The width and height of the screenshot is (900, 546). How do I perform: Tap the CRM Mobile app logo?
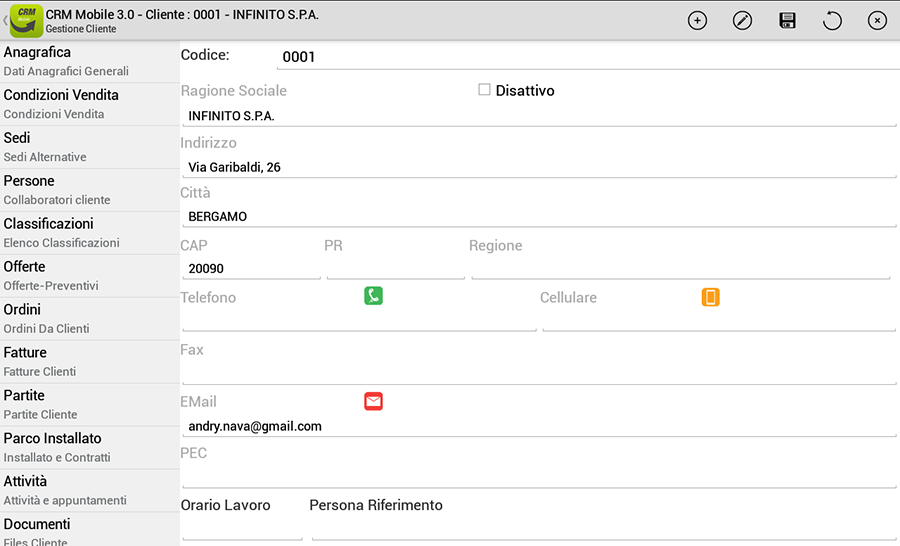tap(26, 21)
